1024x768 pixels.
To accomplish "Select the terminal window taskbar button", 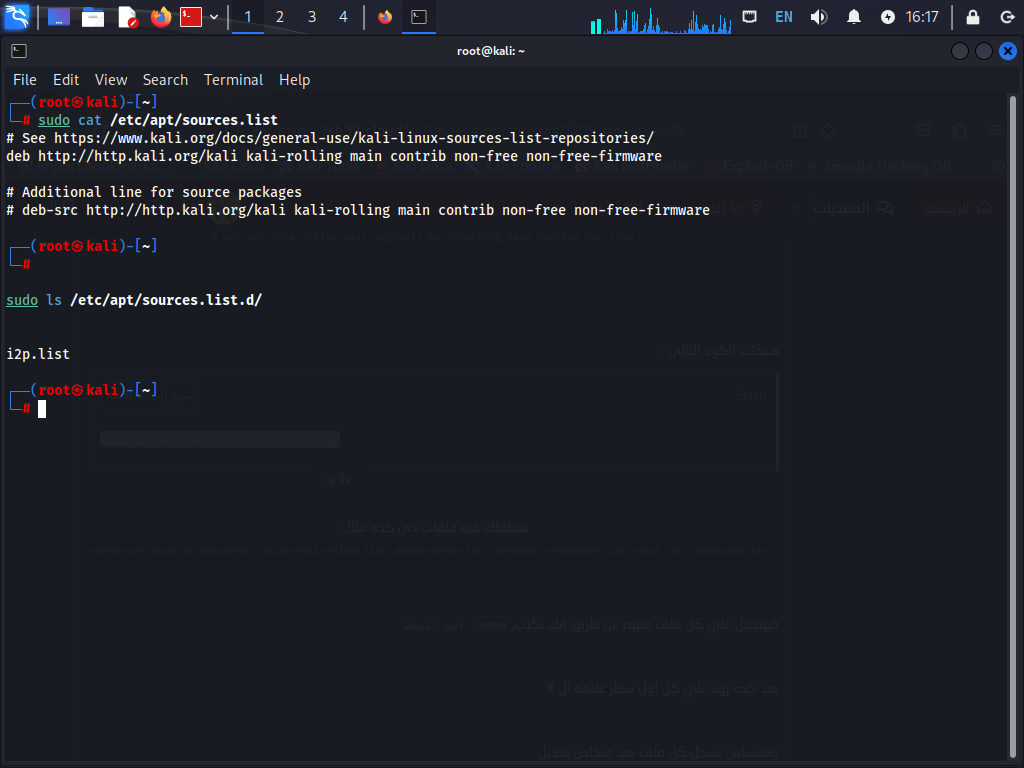I will pos(419,16).
